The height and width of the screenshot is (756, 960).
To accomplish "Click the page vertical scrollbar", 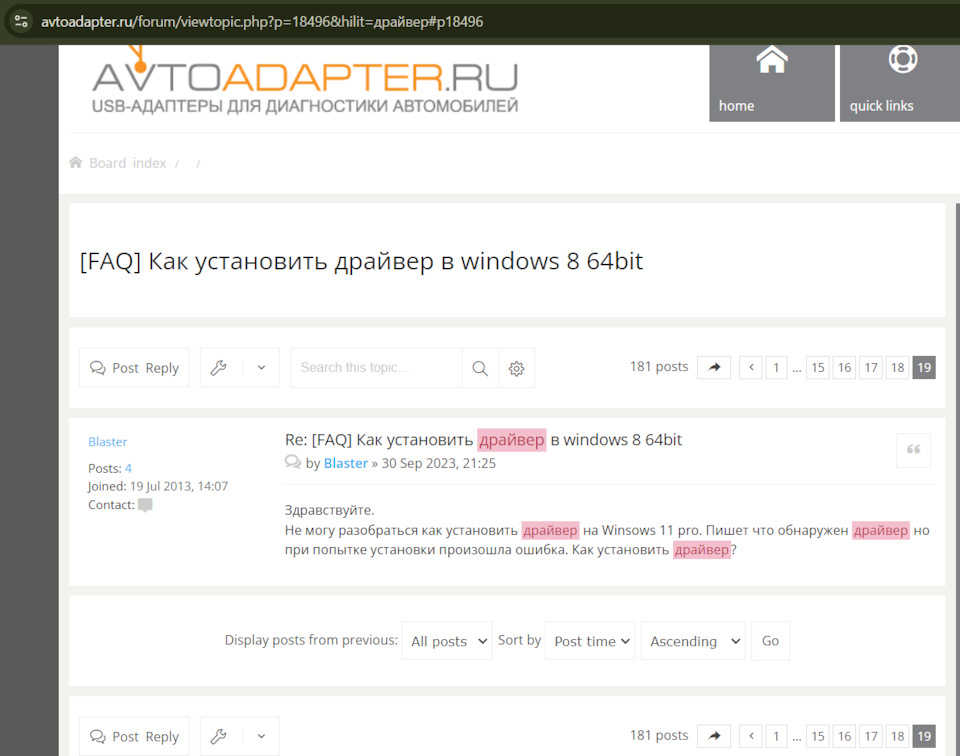I will tap(957, 477).
